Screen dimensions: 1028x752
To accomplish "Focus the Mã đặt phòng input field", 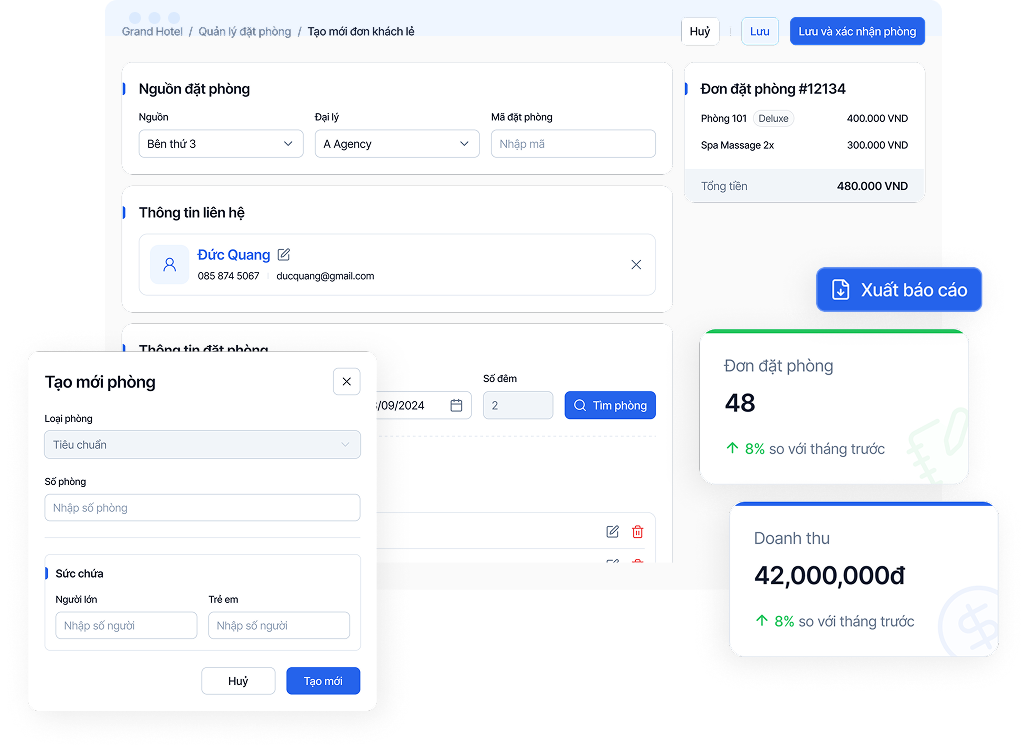I will [573, 144].
